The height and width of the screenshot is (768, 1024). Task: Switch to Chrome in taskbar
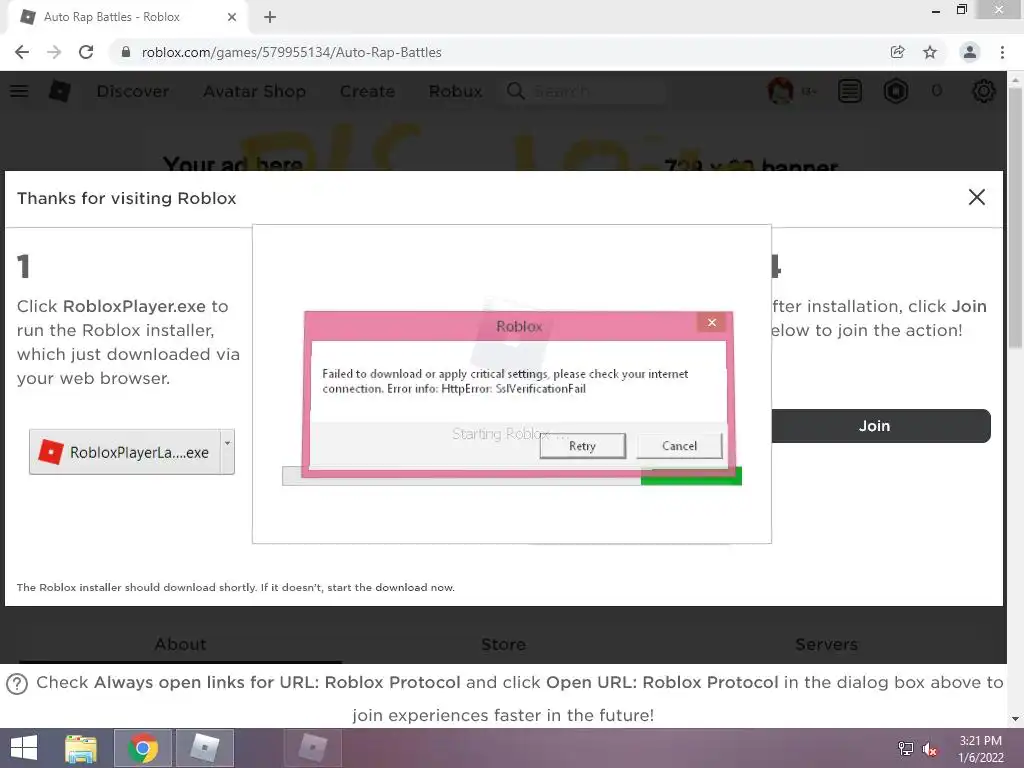143,748
